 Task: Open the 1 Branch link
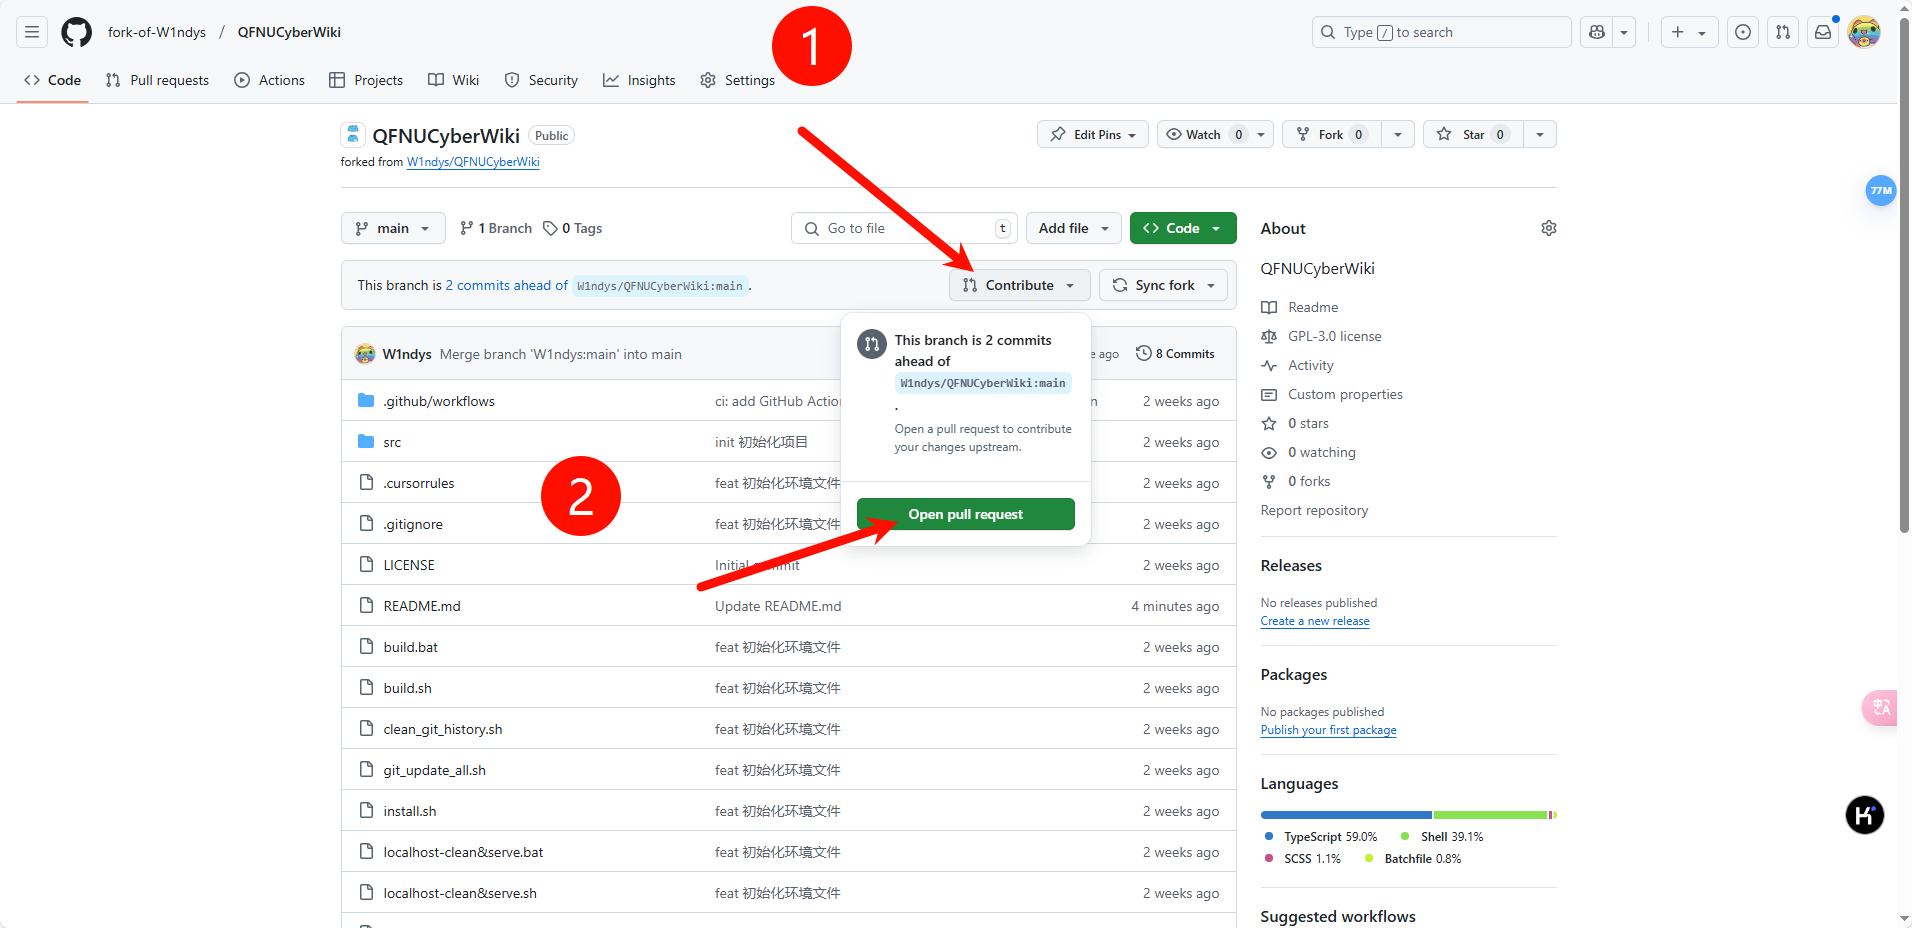(496, 228)
